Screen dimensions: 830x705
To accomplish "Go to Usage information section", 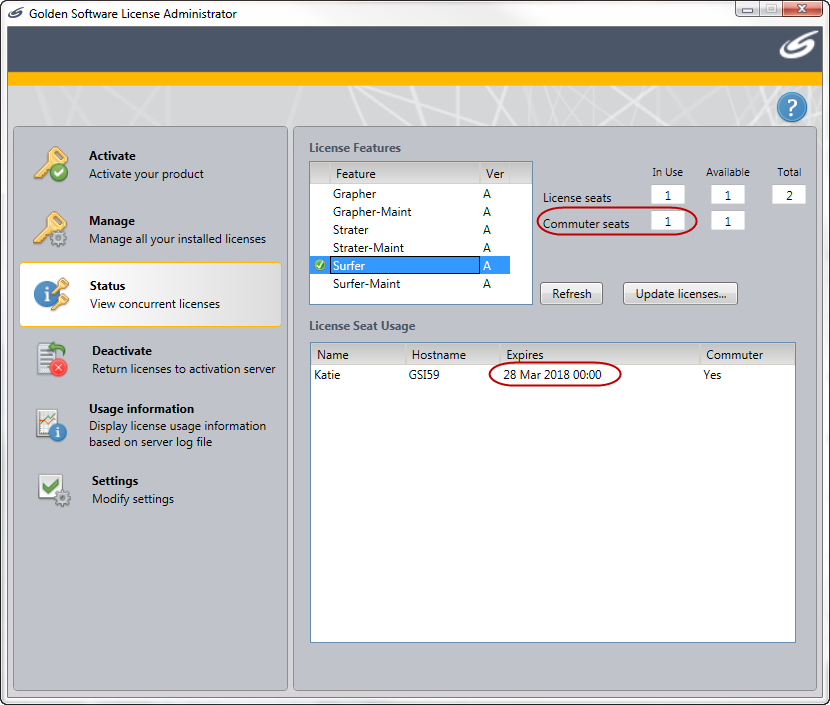I will pos(150,425).
